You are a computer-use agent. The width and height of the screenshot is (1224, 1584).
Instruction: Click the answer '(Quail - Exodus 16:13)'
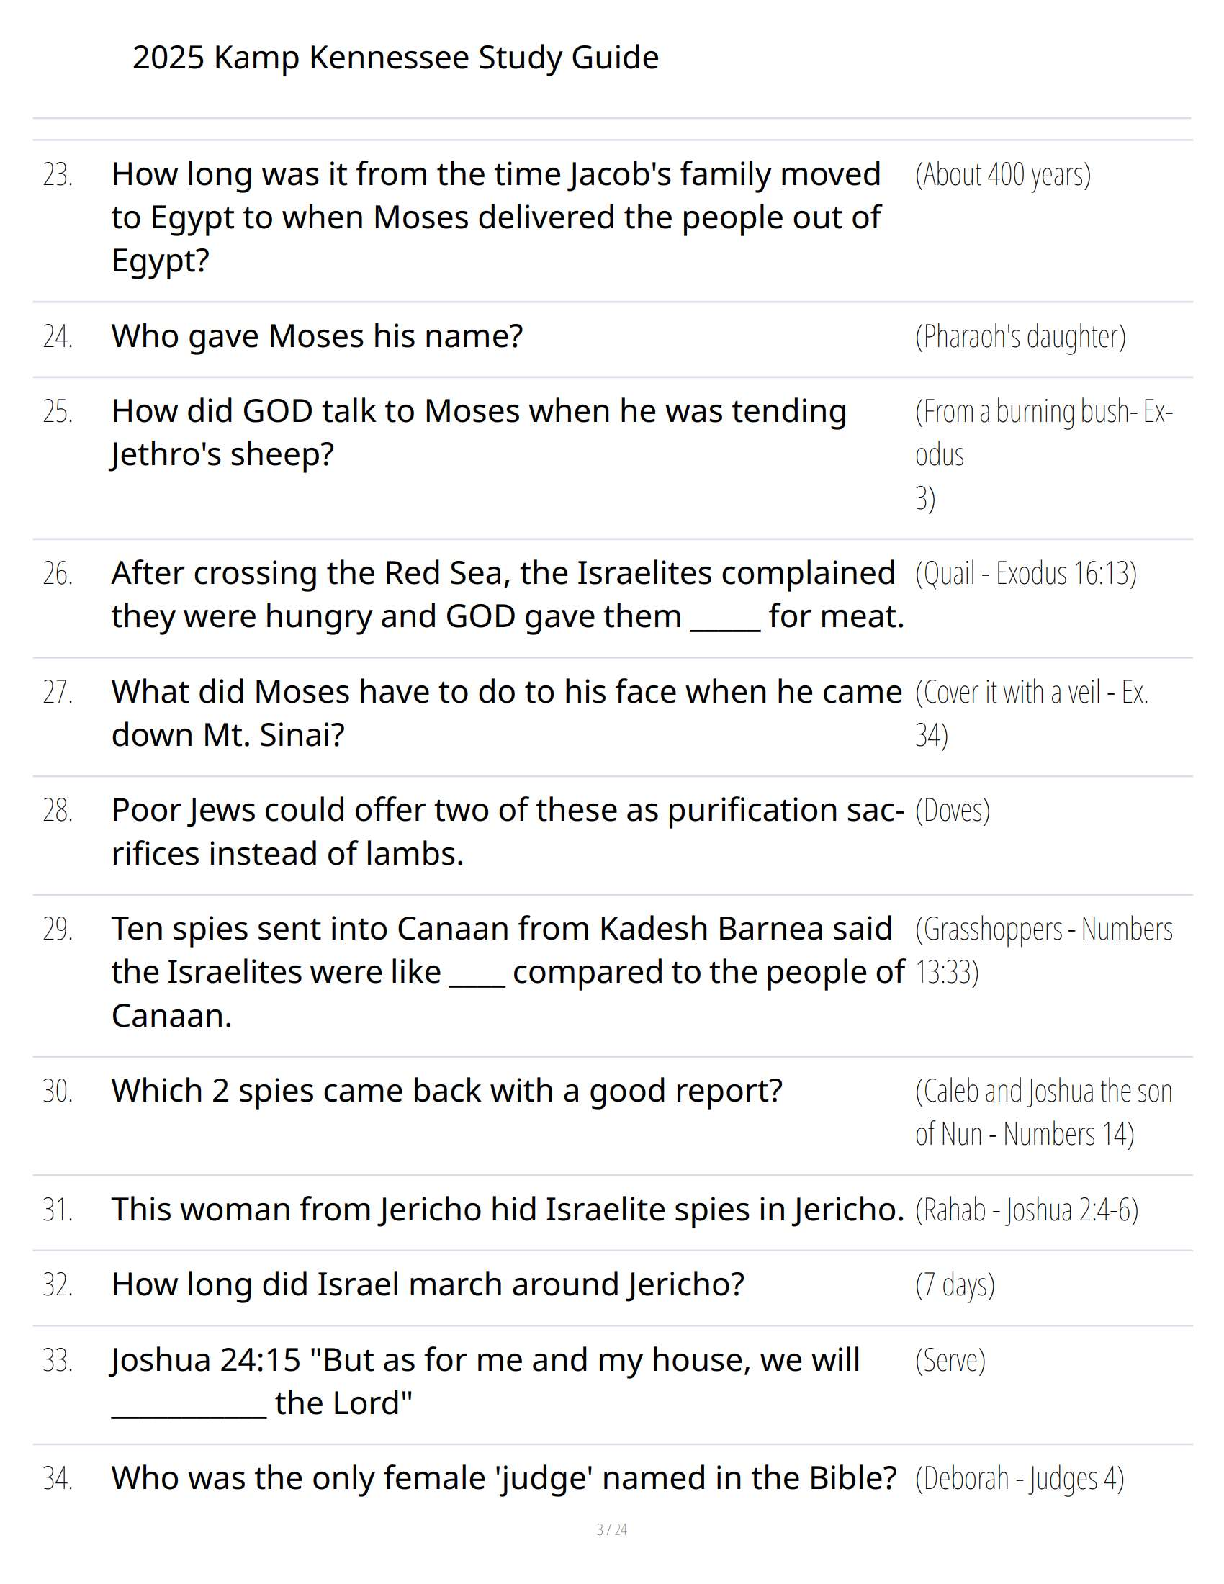(1026, 574)
